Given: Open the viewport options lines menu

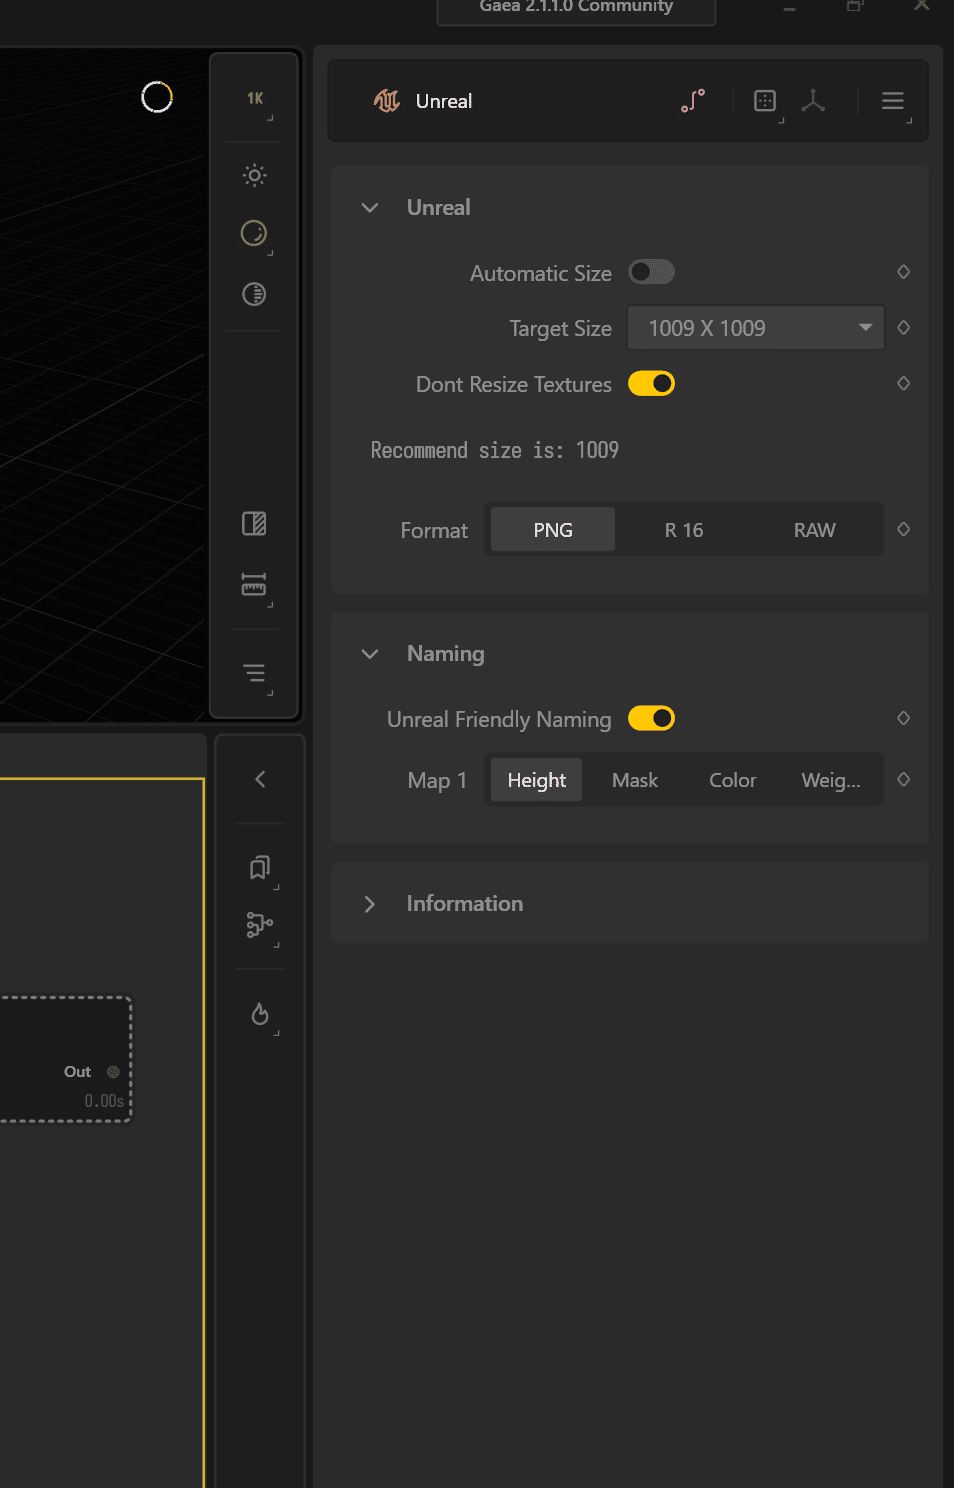Looking at the screenshot, I should point(255,673).
